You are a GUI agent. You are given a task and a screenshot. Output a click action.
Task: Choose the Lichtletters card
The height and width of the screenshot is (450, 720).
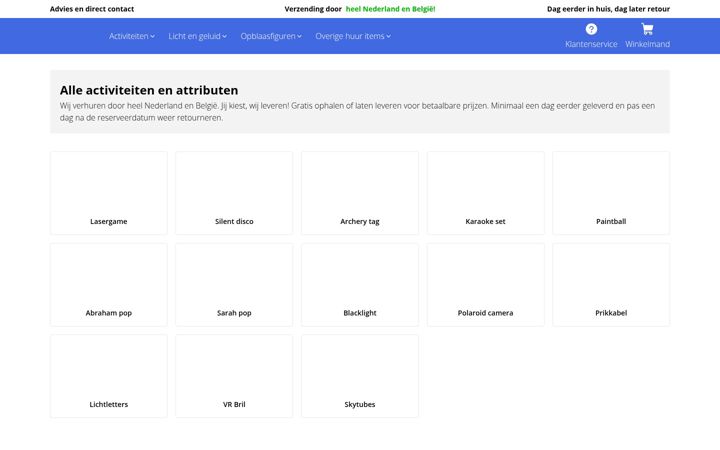coord(109,376)
